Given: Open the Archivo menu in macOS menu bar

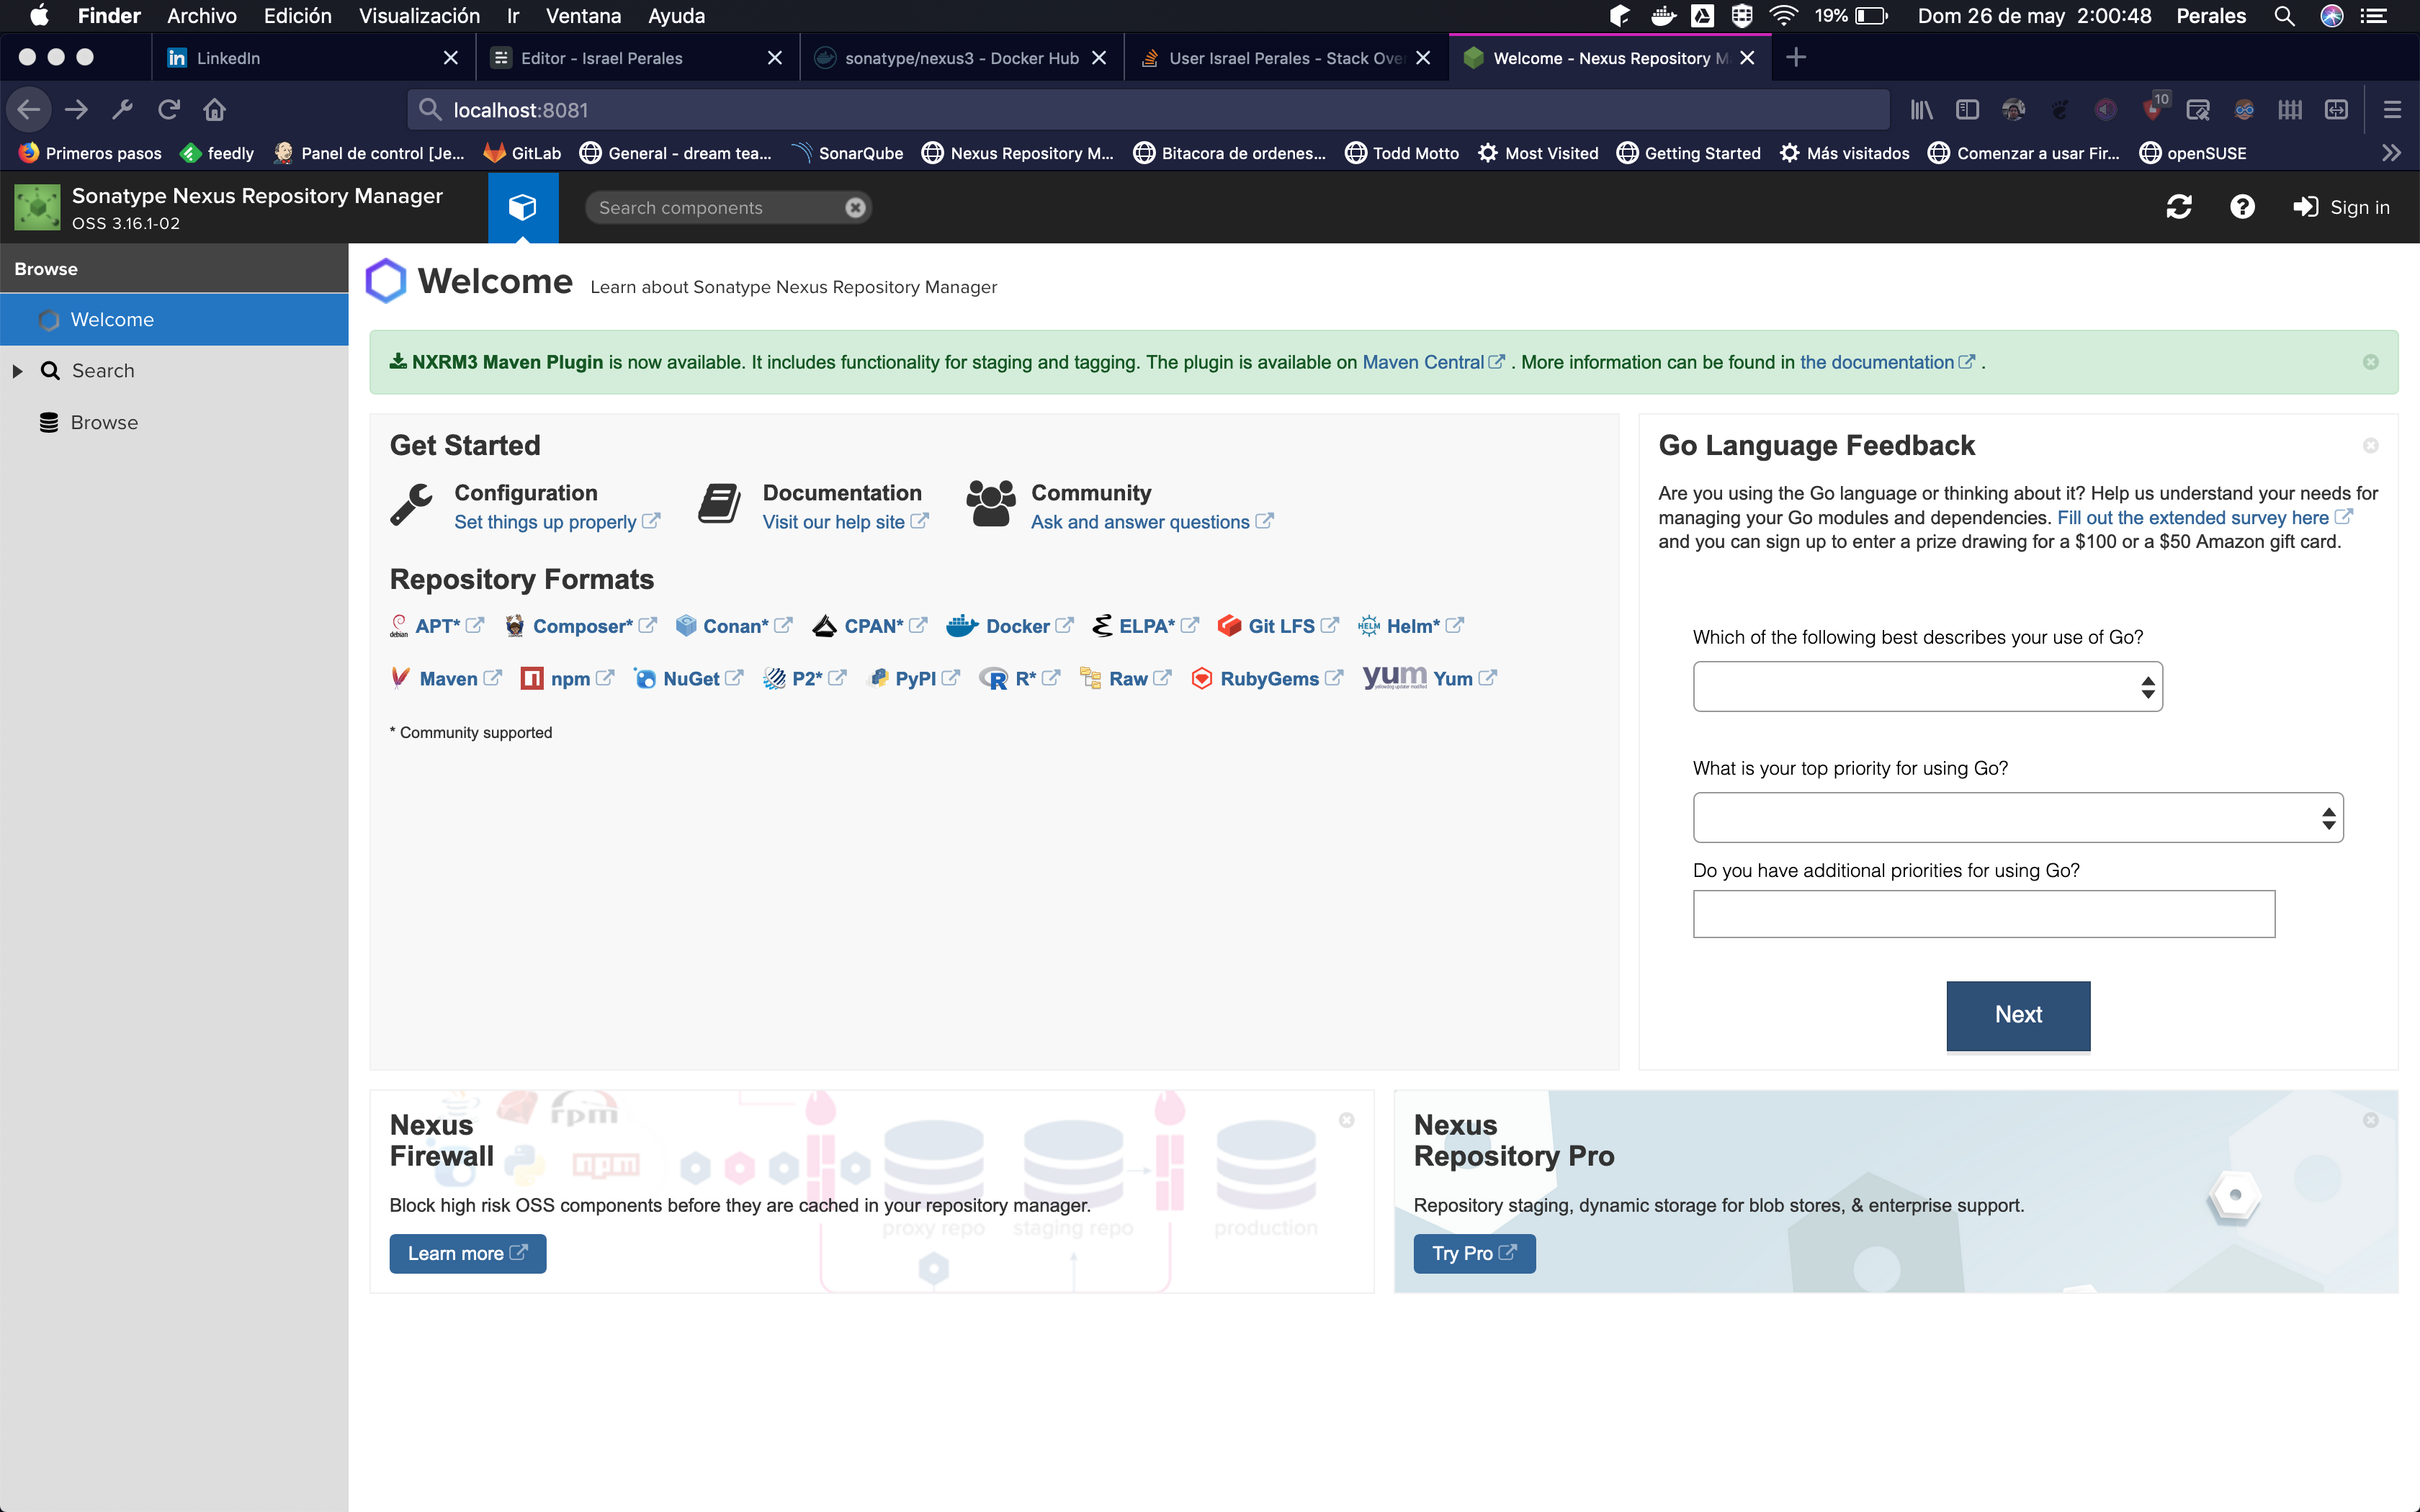Looking at the screenshot, I should coord(202,16).
